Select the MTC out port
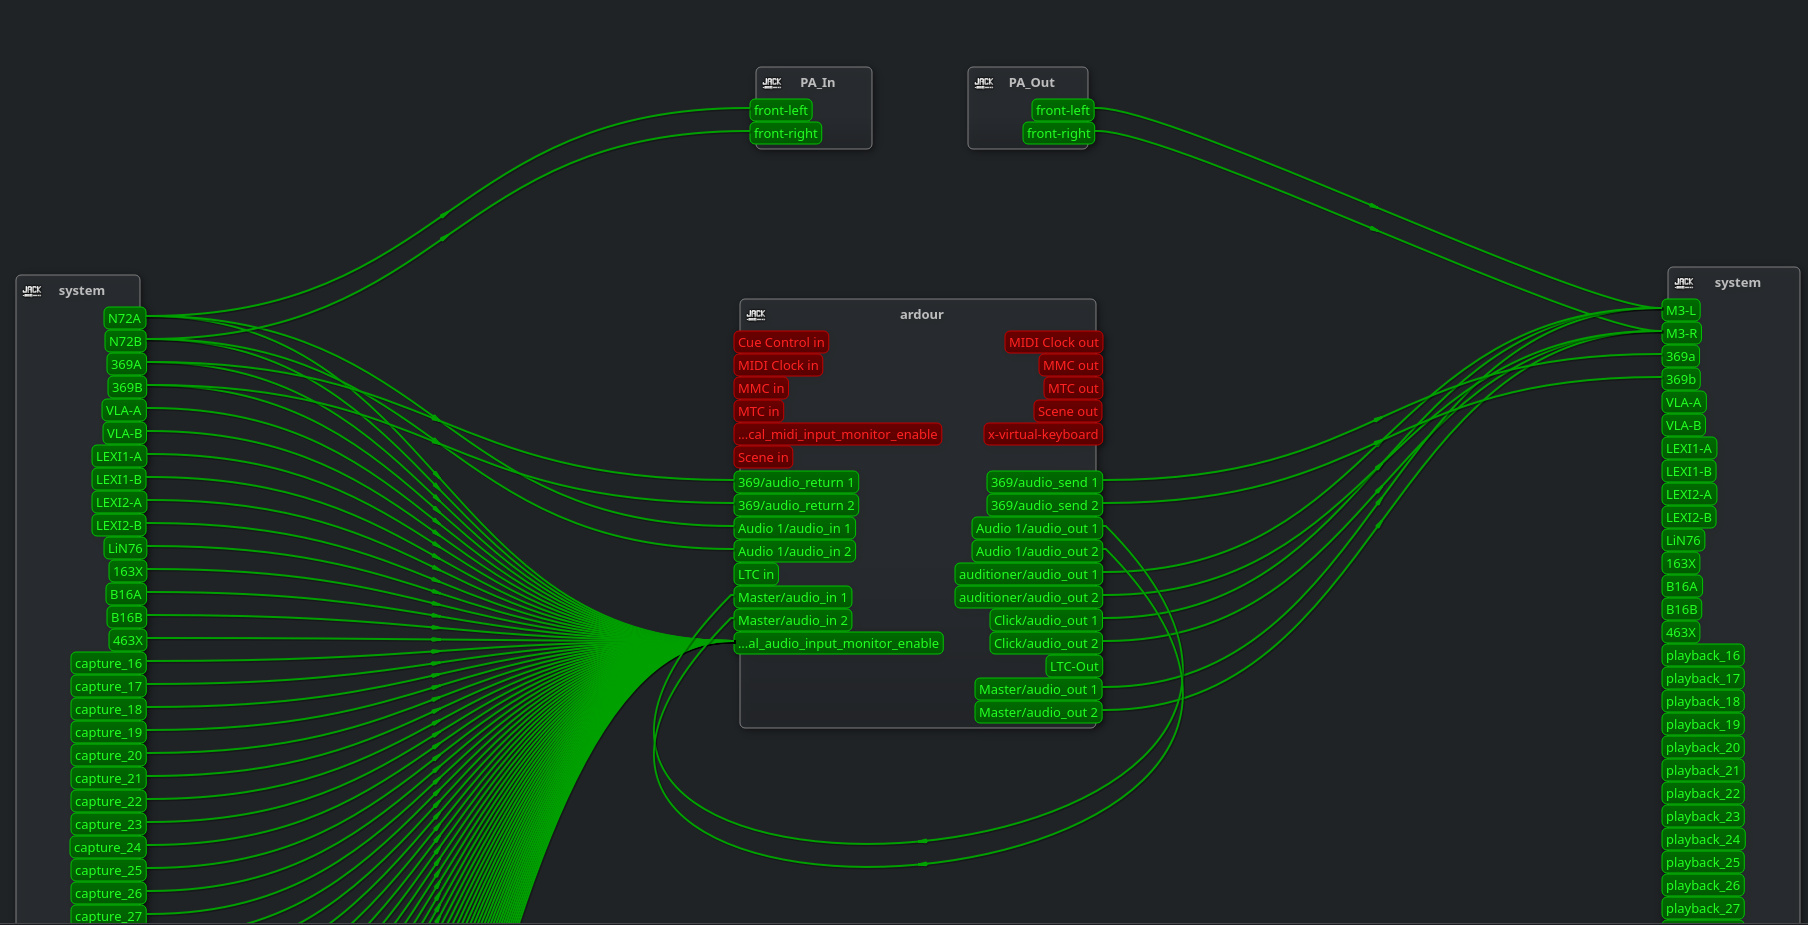Image resolution: width=1808 pixels, height=925 pixels. pos(1073,389)
